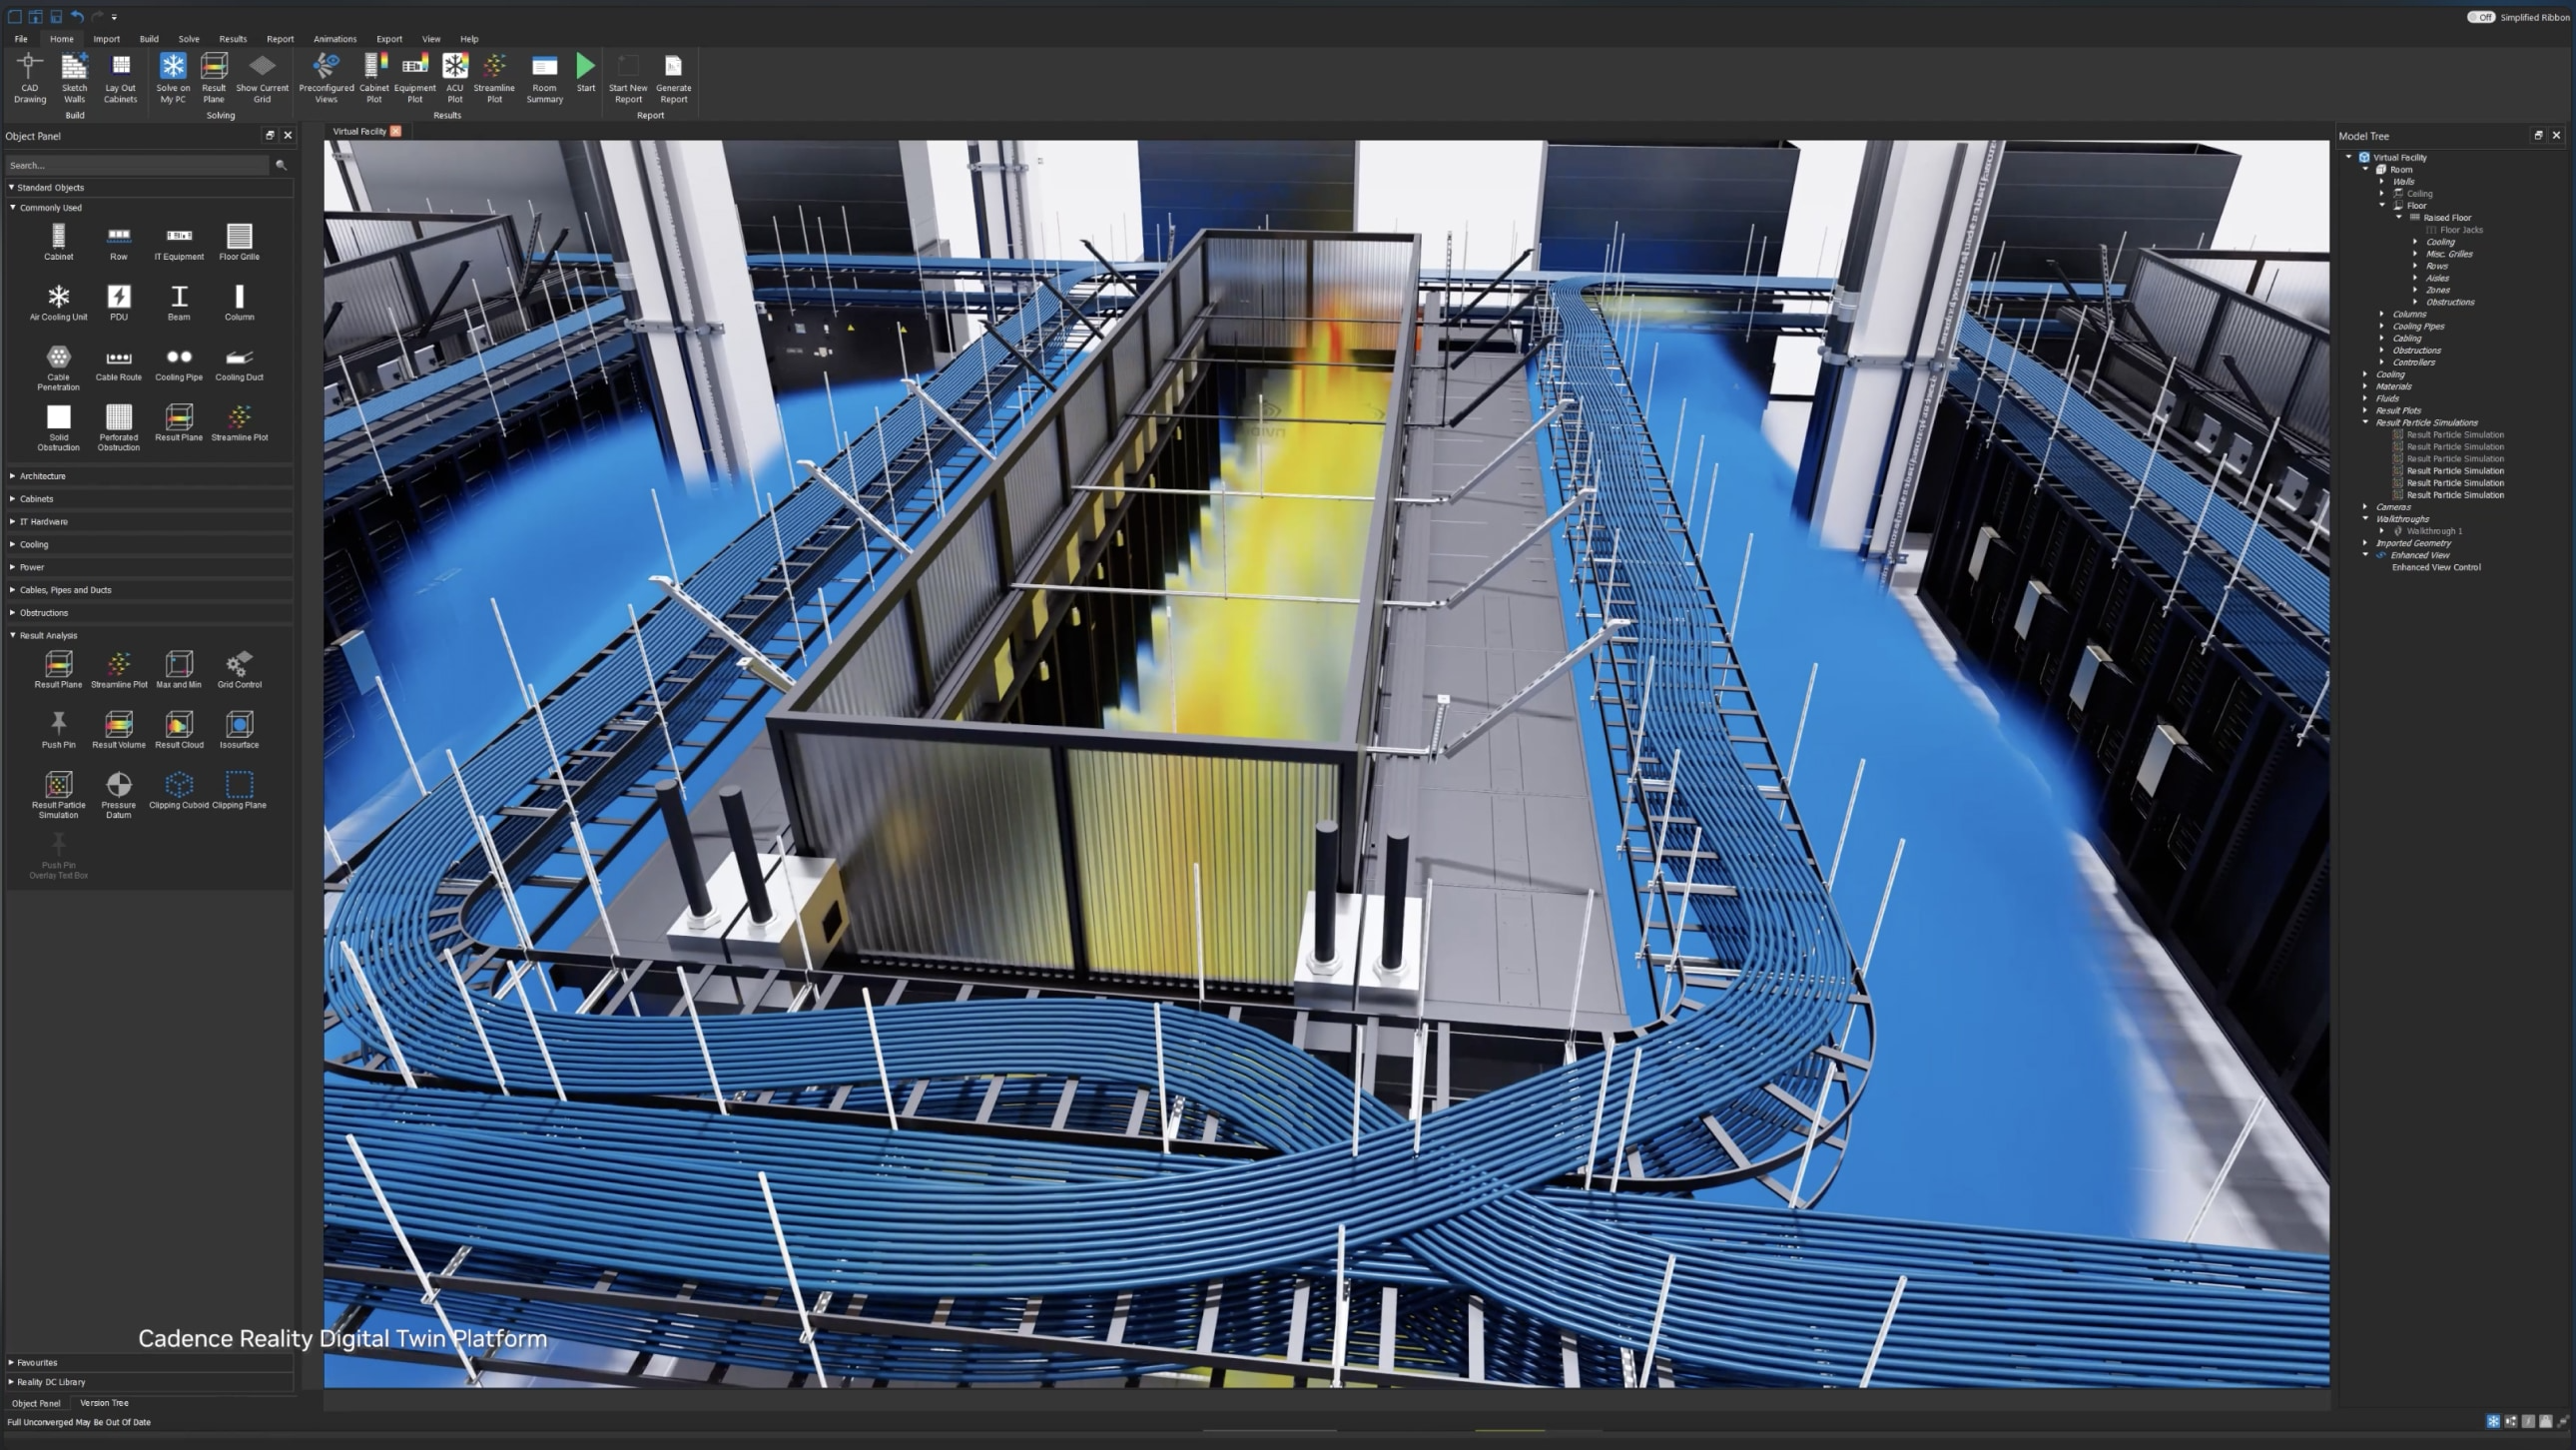Click the green Start solve button

(585, 70)
